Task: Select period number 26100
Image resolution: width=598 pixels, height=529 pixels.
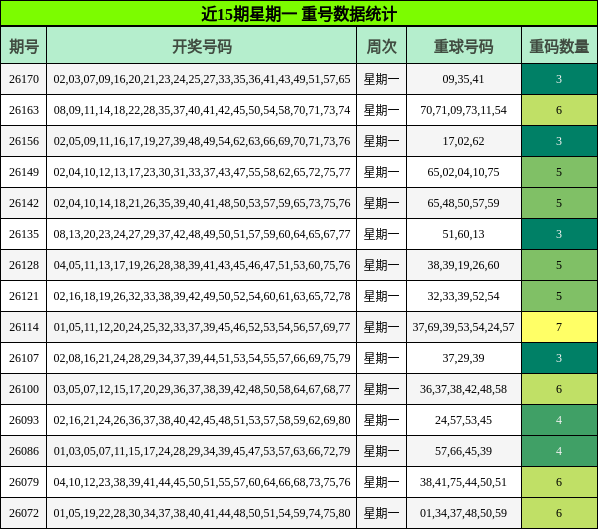Action: [x=24, y=389]
